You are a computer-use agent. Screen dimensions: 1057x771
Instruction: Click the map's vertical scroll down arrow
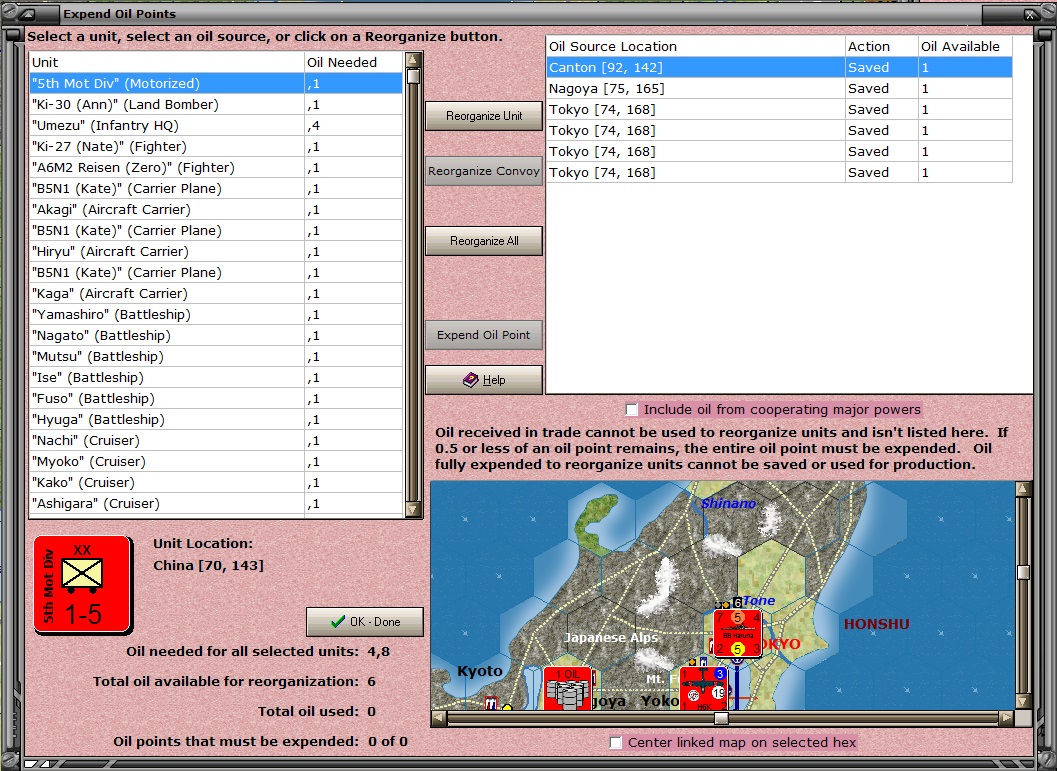[1023, 702]
